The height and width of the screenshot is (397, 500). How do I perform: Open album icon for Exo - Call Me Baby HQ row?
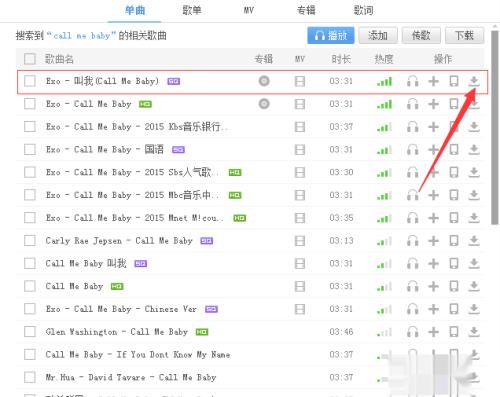coord(264,104)
